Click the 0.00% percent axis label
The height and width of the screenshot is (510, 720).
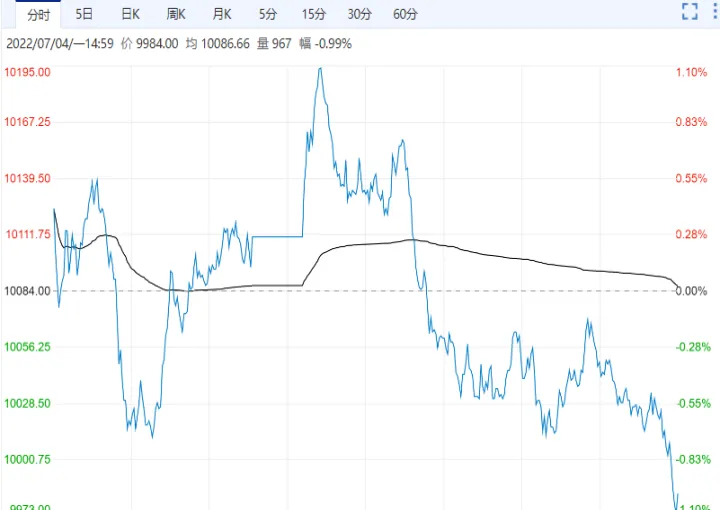(x=691, y=291)
